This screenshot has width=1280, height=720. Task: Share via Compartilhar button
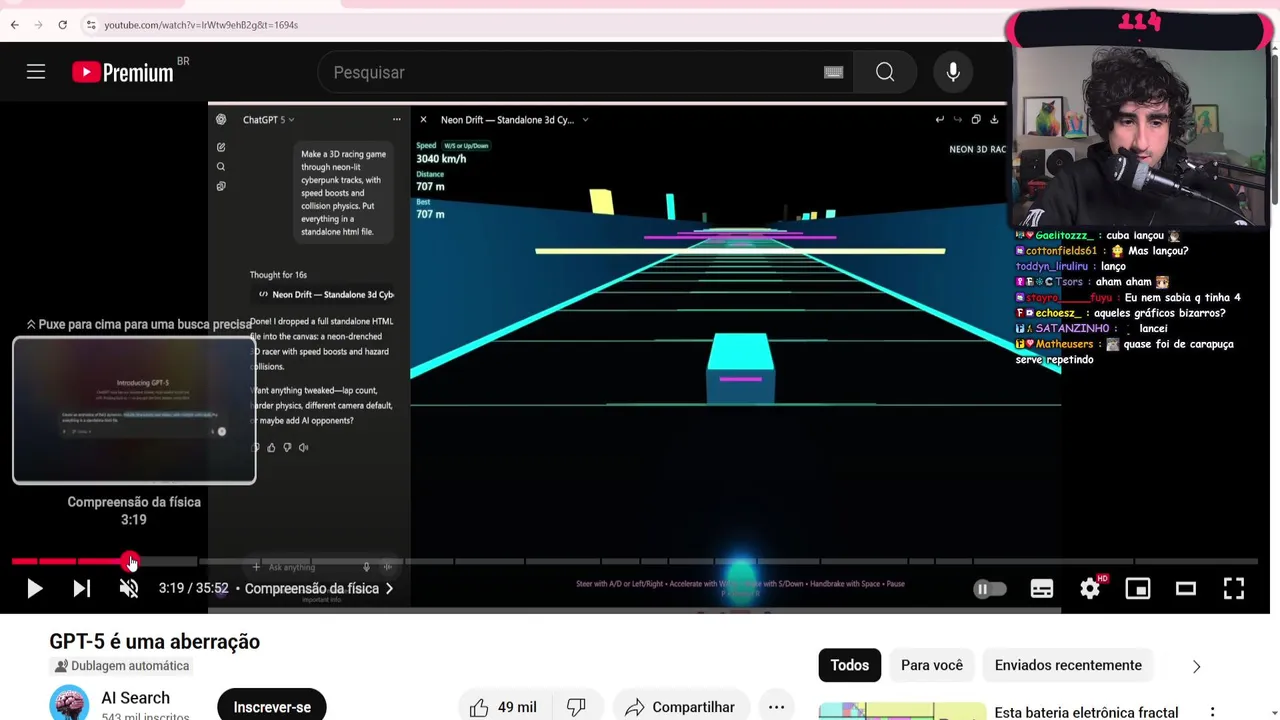click(x=680, y=707)
